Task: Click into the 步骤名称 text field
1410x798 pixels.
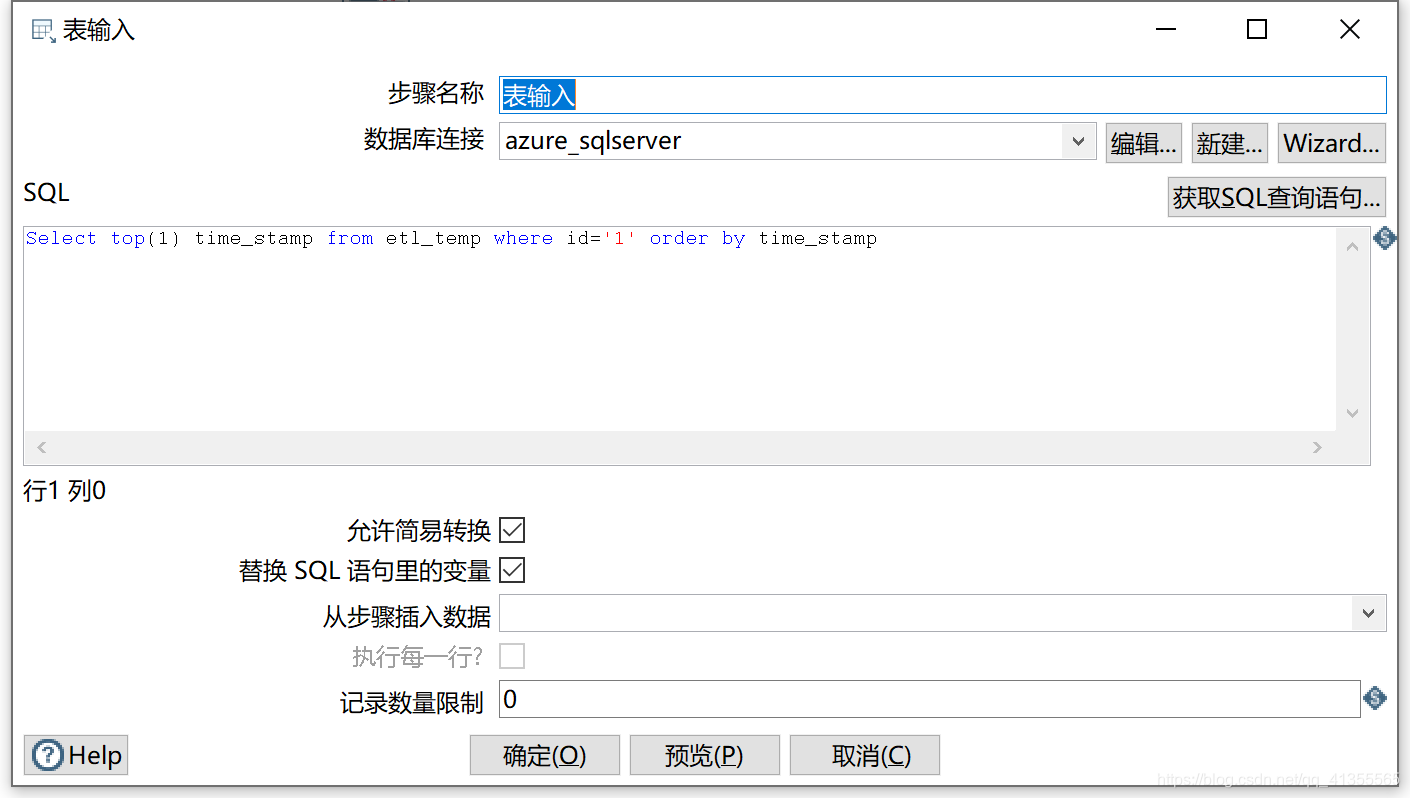Action: pos(943,95)
